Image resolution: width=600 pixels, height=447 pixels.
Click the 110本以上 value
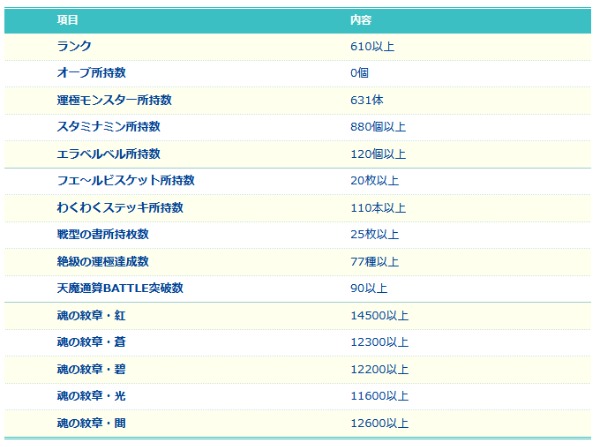[x=378, y=208]
